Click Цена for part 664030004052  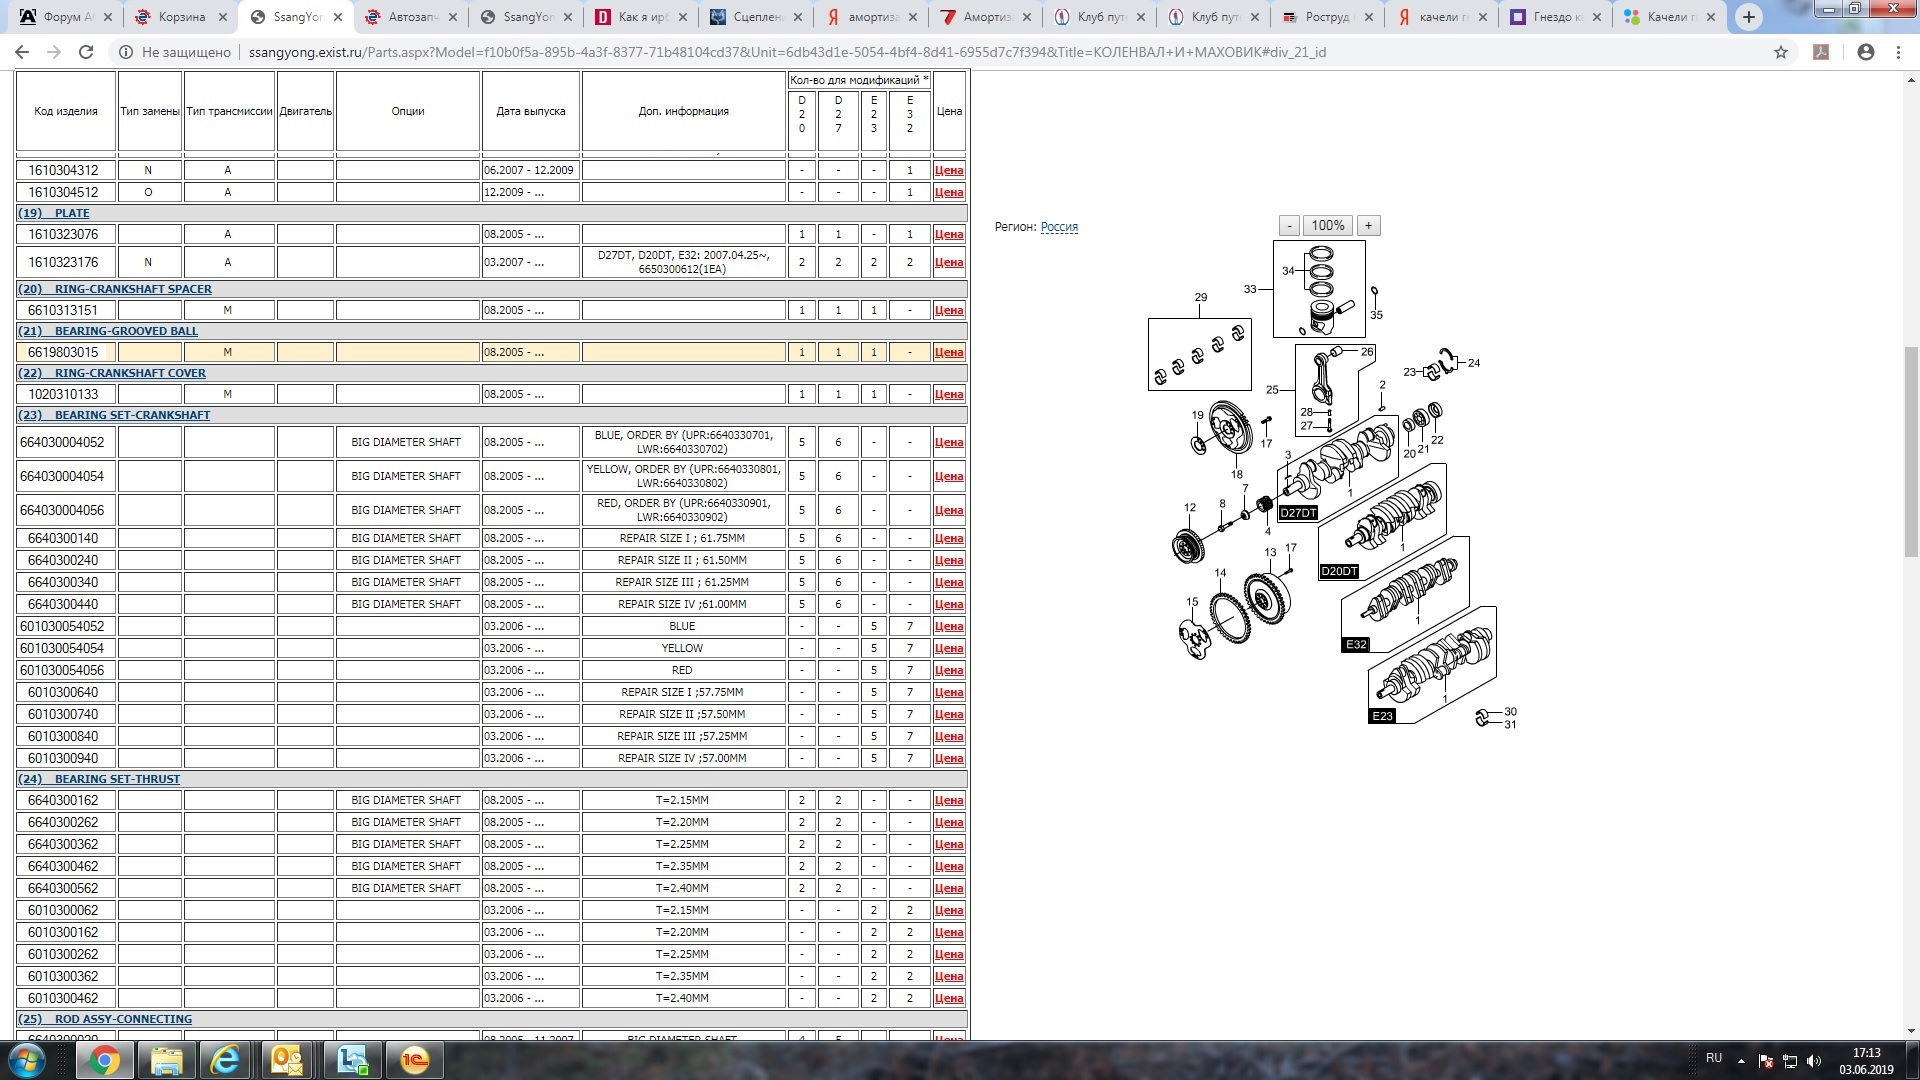[949, 443]
